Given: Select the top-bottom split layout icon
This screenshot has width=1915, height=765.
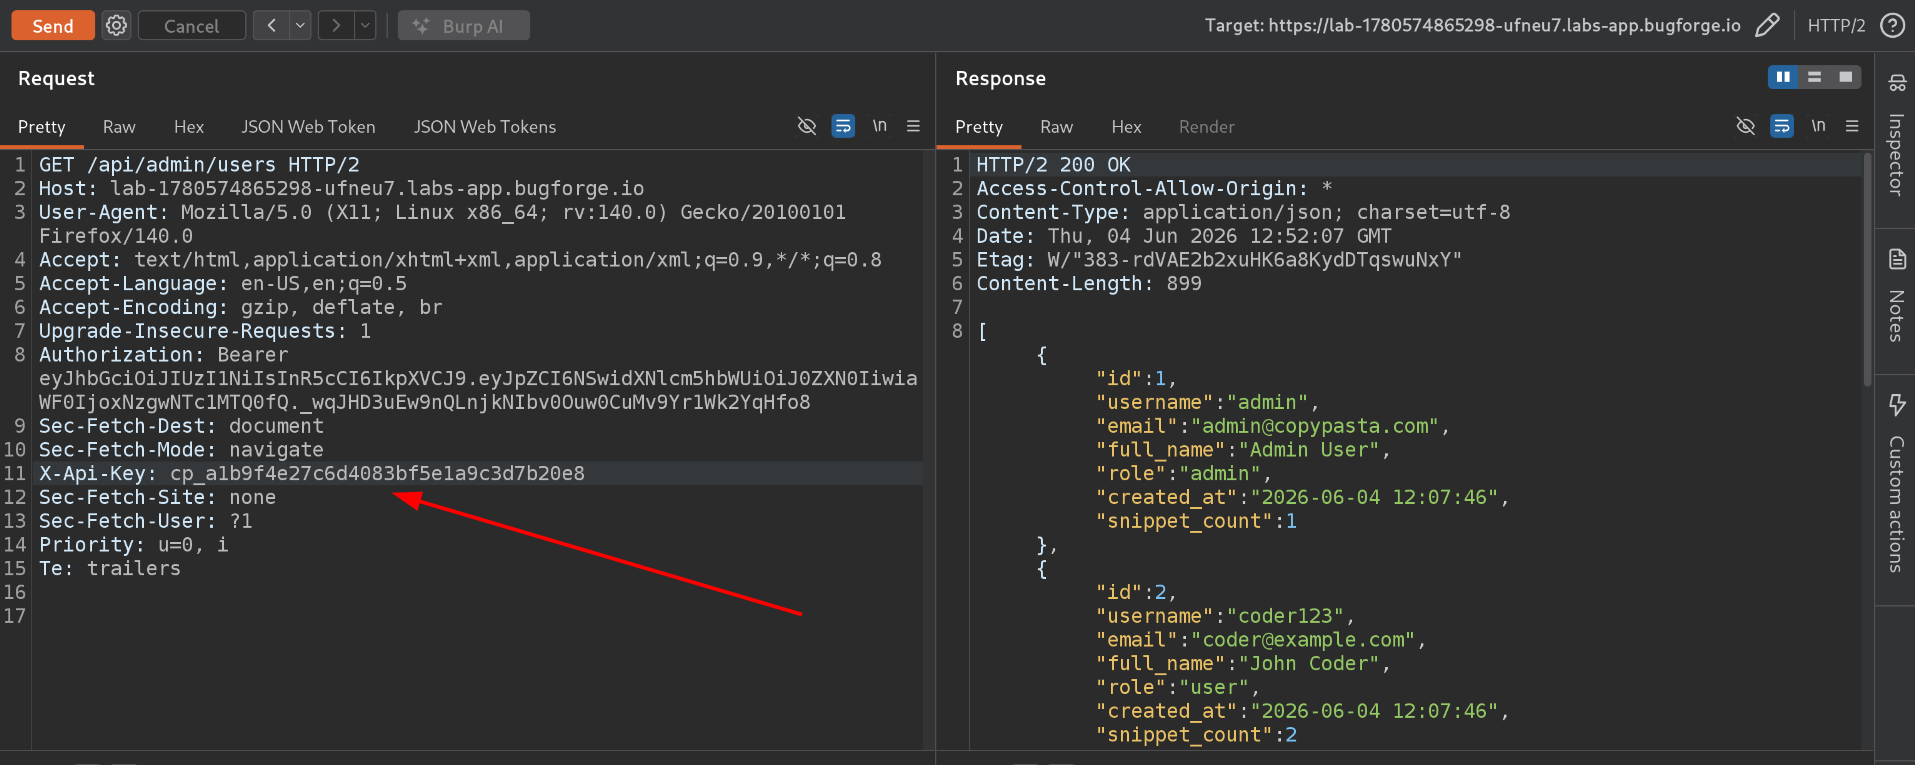Looking at the screenshot, I should tap(1814, 77).
